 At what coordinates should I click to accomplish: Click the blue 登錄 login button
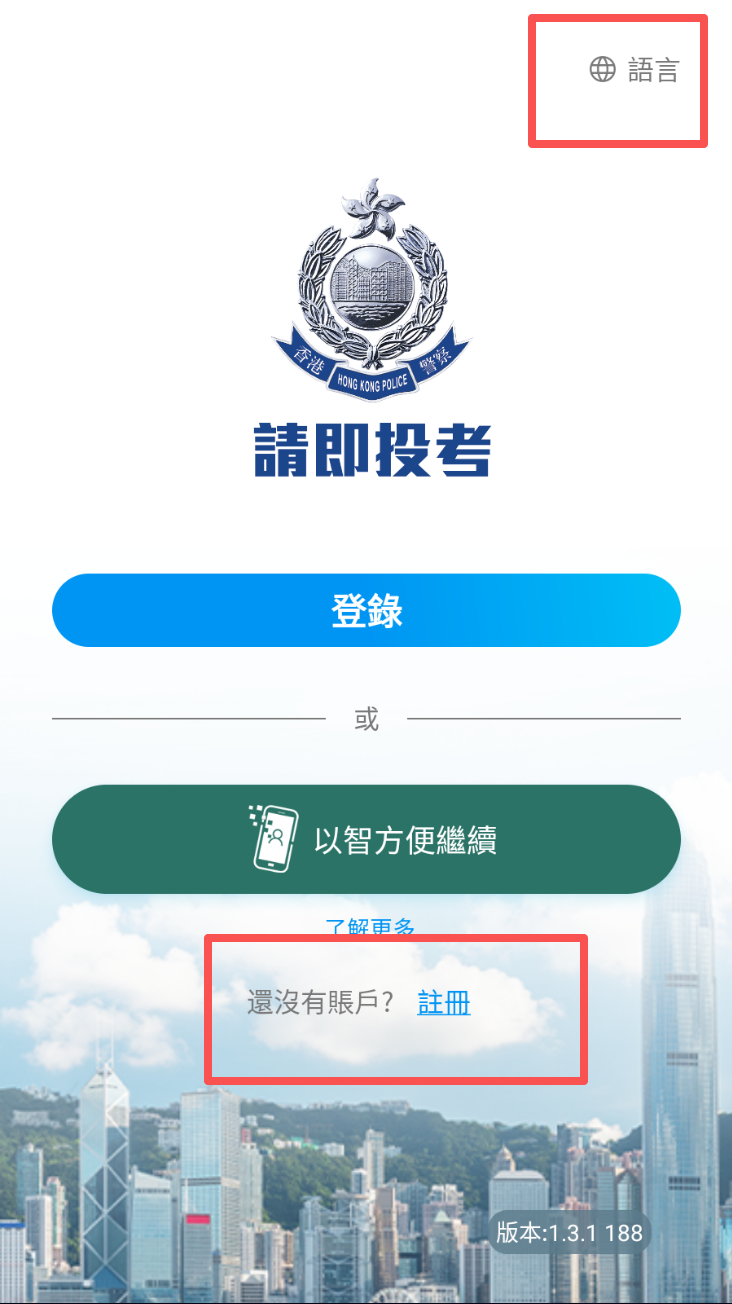[366, 610]
